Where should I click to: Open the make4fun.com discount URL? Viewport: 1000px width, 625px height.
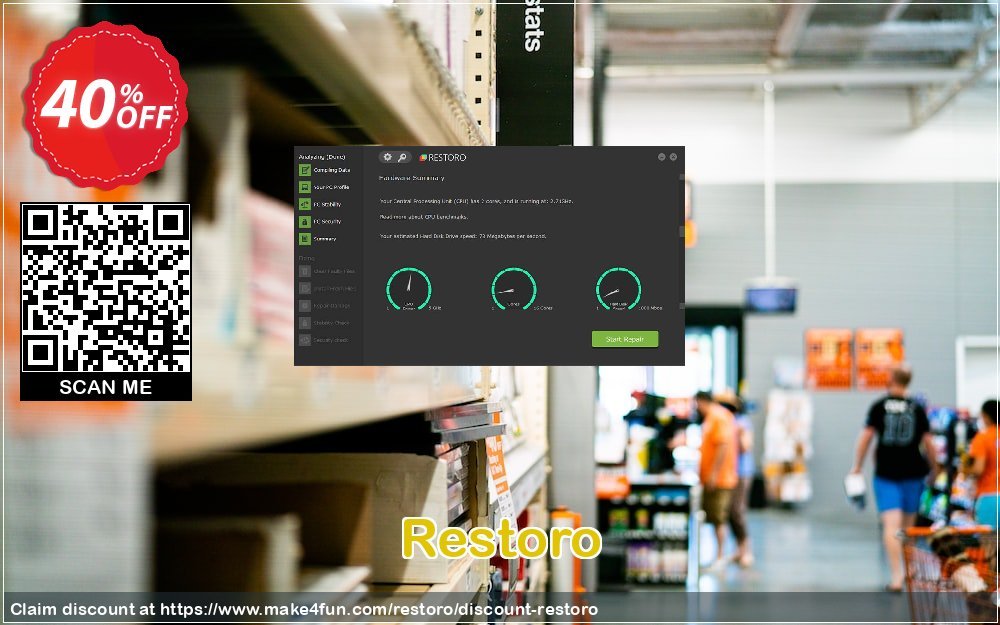379,609
